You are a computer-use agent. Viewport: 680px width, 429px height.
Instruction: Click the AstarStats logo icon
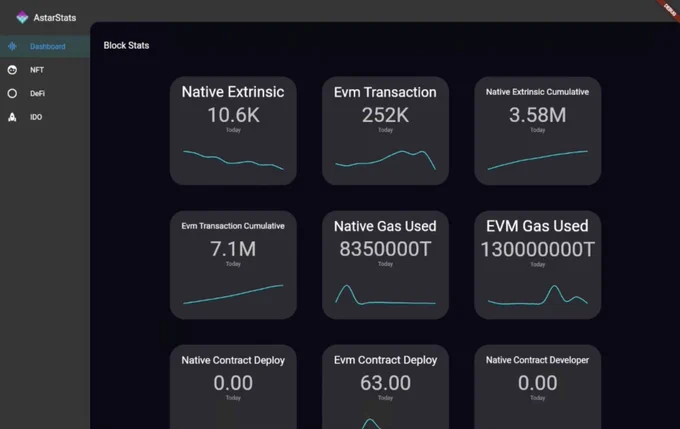(x=22, y=17)
